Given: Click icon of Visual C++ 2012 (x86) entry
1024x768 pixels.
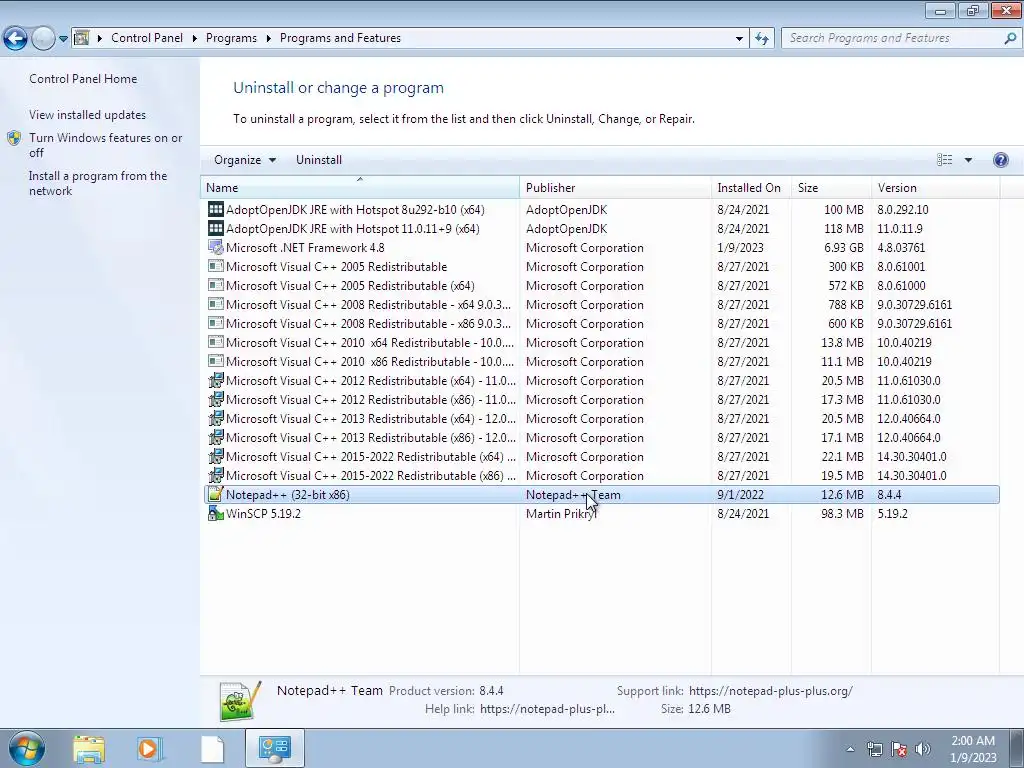Looking at the screenshot, I should click(x=216, y=399).
